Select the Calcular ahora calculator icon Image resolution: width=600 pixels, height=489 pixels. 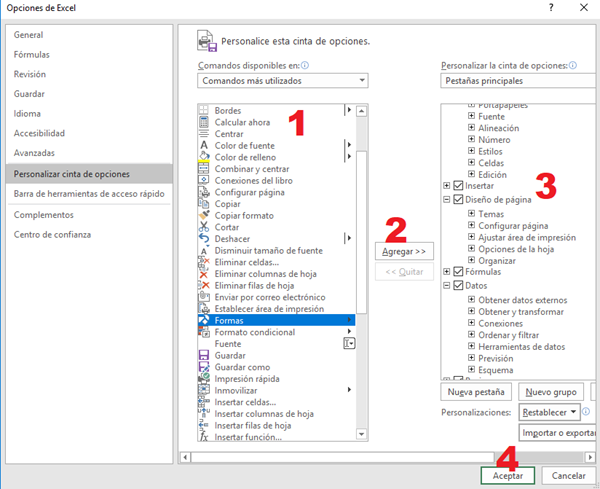click(204, 122)
